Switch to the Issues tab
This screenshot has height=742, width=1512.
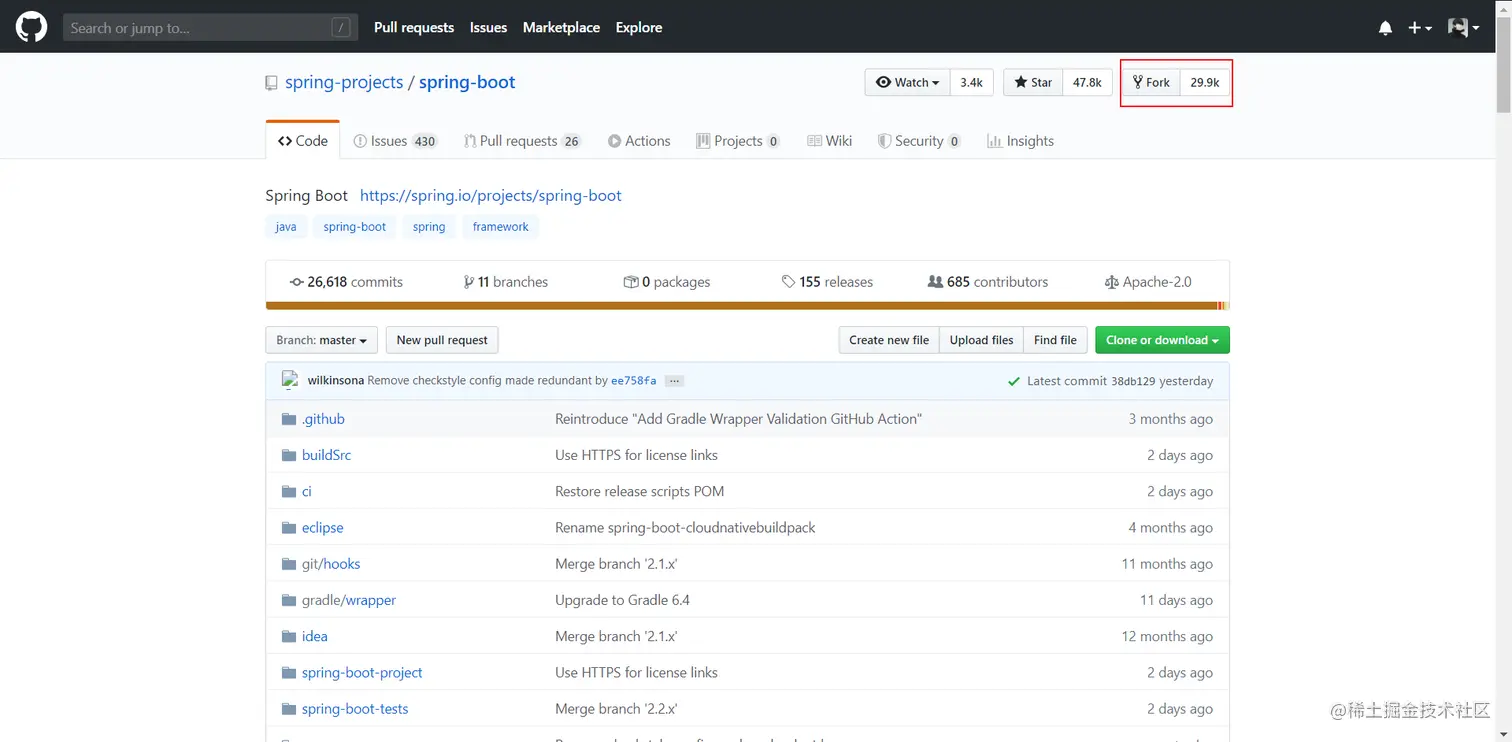pos(395,141)
